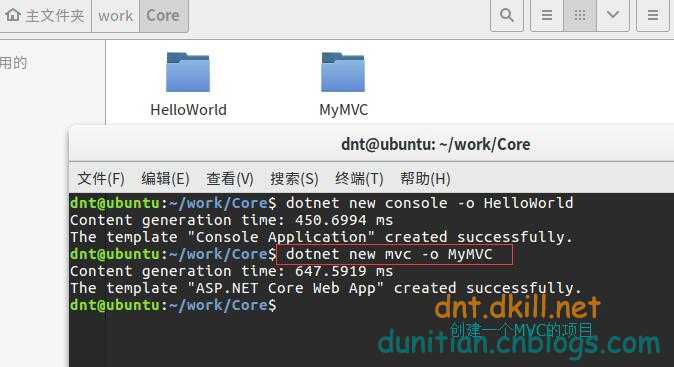Click the ASP.NET Core Web App line
This screenshot has width=674, height=367.
[325, 288]
